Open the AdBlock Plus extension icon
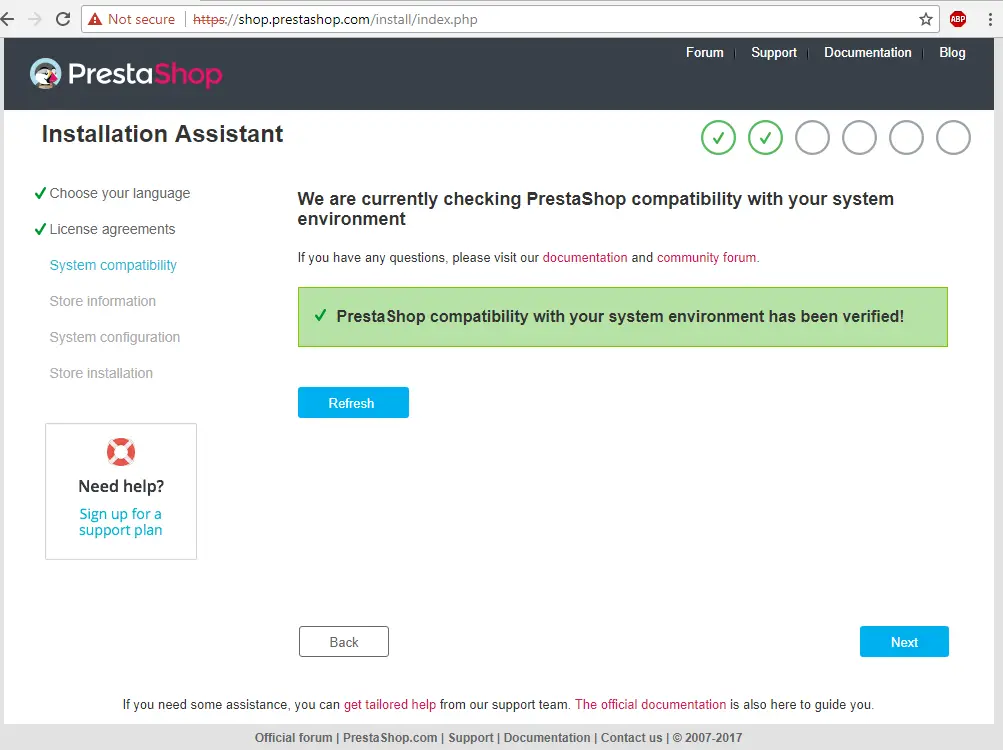This screenshot has height=750, width=1003. tap(958, 19)
